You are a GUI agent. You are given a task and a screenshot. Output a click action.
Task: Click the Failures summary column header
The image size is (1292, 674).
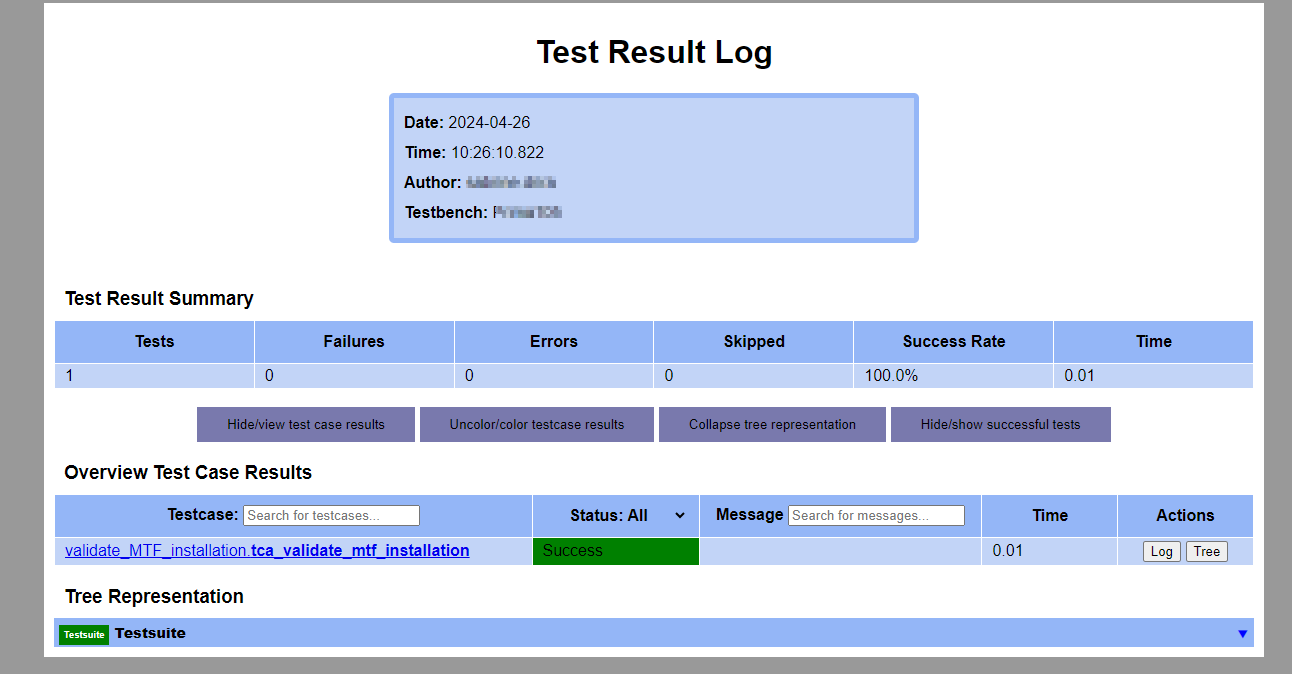(x=354, y=342)
